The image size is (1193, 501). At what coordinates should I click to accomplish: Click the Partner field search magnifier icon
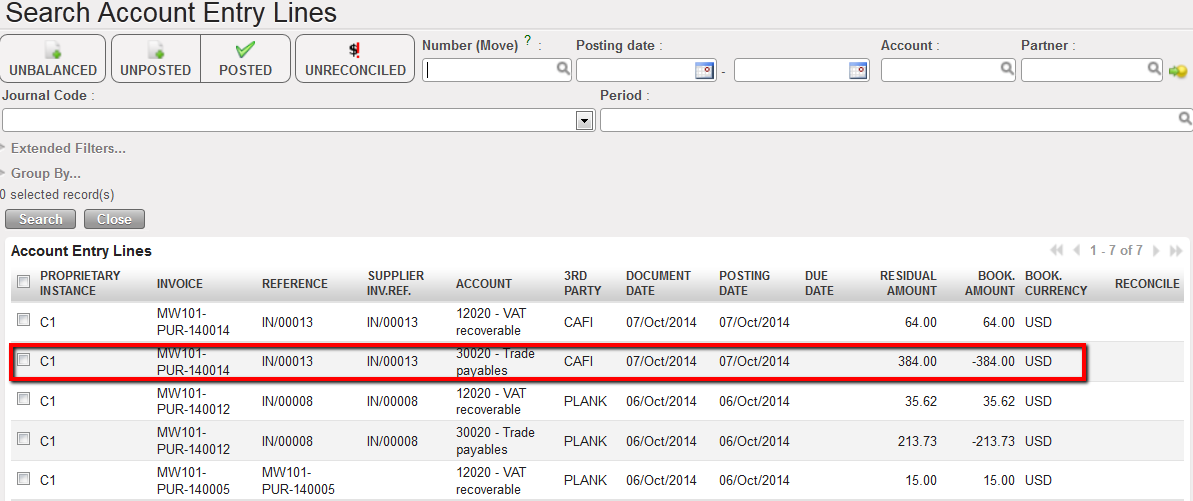(x=1154, y=70)
